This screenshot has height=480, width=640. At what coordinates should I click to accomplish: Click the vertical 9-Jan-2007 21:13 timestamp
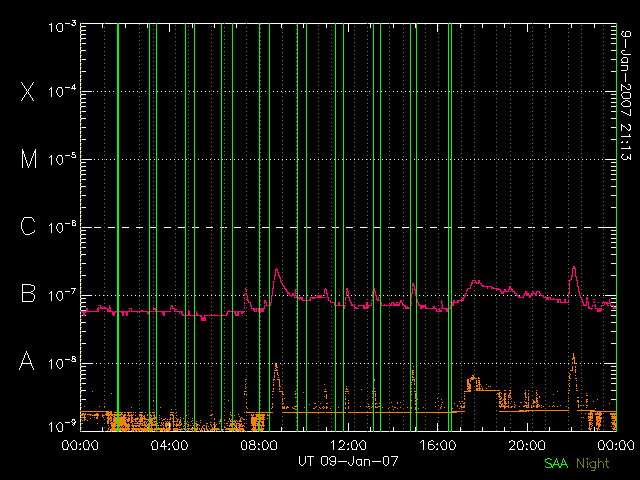626,95
